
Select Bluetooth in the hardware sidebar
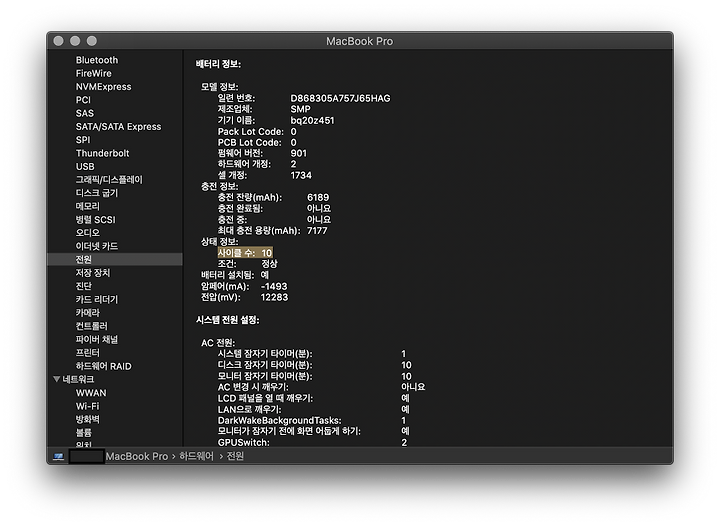click(96, 60)
